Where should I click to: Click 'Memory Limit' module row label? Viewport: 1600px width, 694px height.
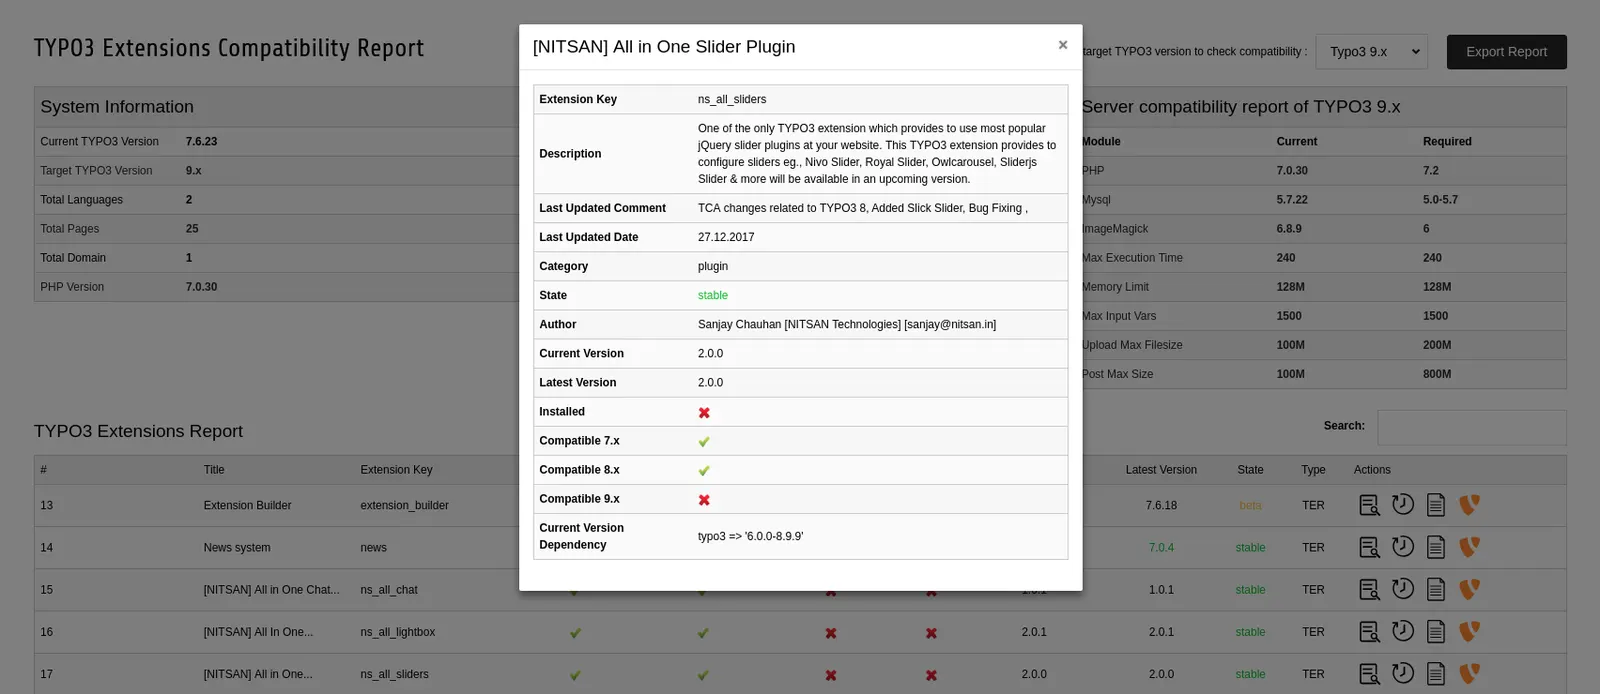[x=1115, y=286]
